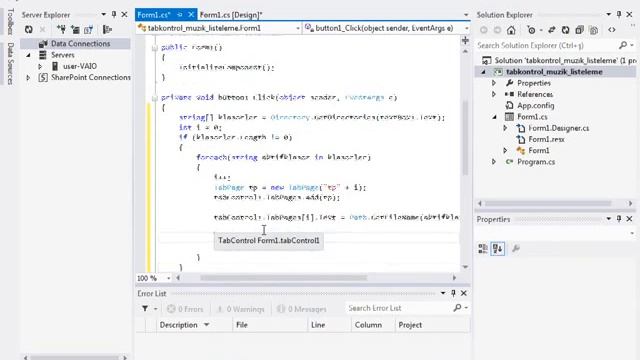Open the Toolbox side tab

[11, 21]
